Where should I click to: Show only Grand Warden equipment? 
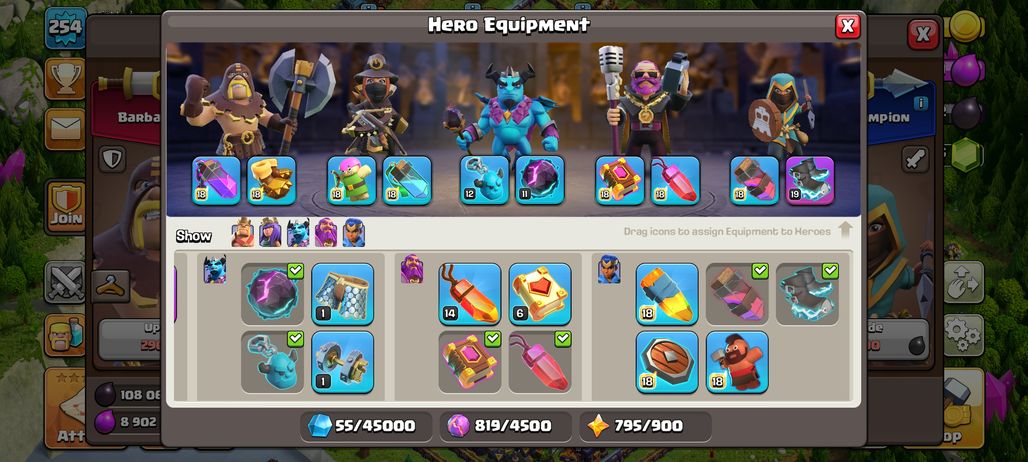(x=326, y=233)
